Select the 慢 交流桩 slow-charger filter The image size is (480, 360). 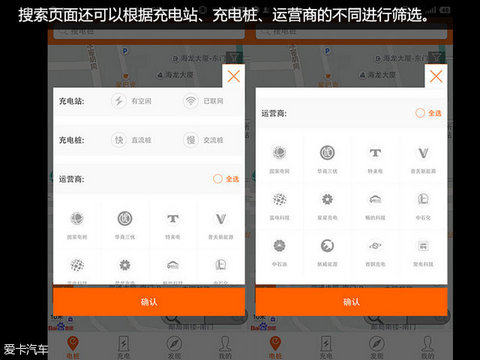tap(203, 140)
